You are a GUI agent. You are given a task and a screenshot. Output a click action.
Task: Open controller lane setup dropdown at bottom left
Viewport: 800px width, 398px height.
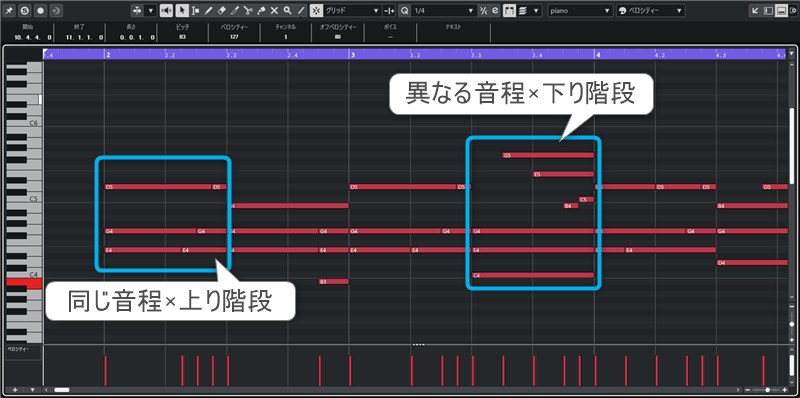tap(33, 390)
